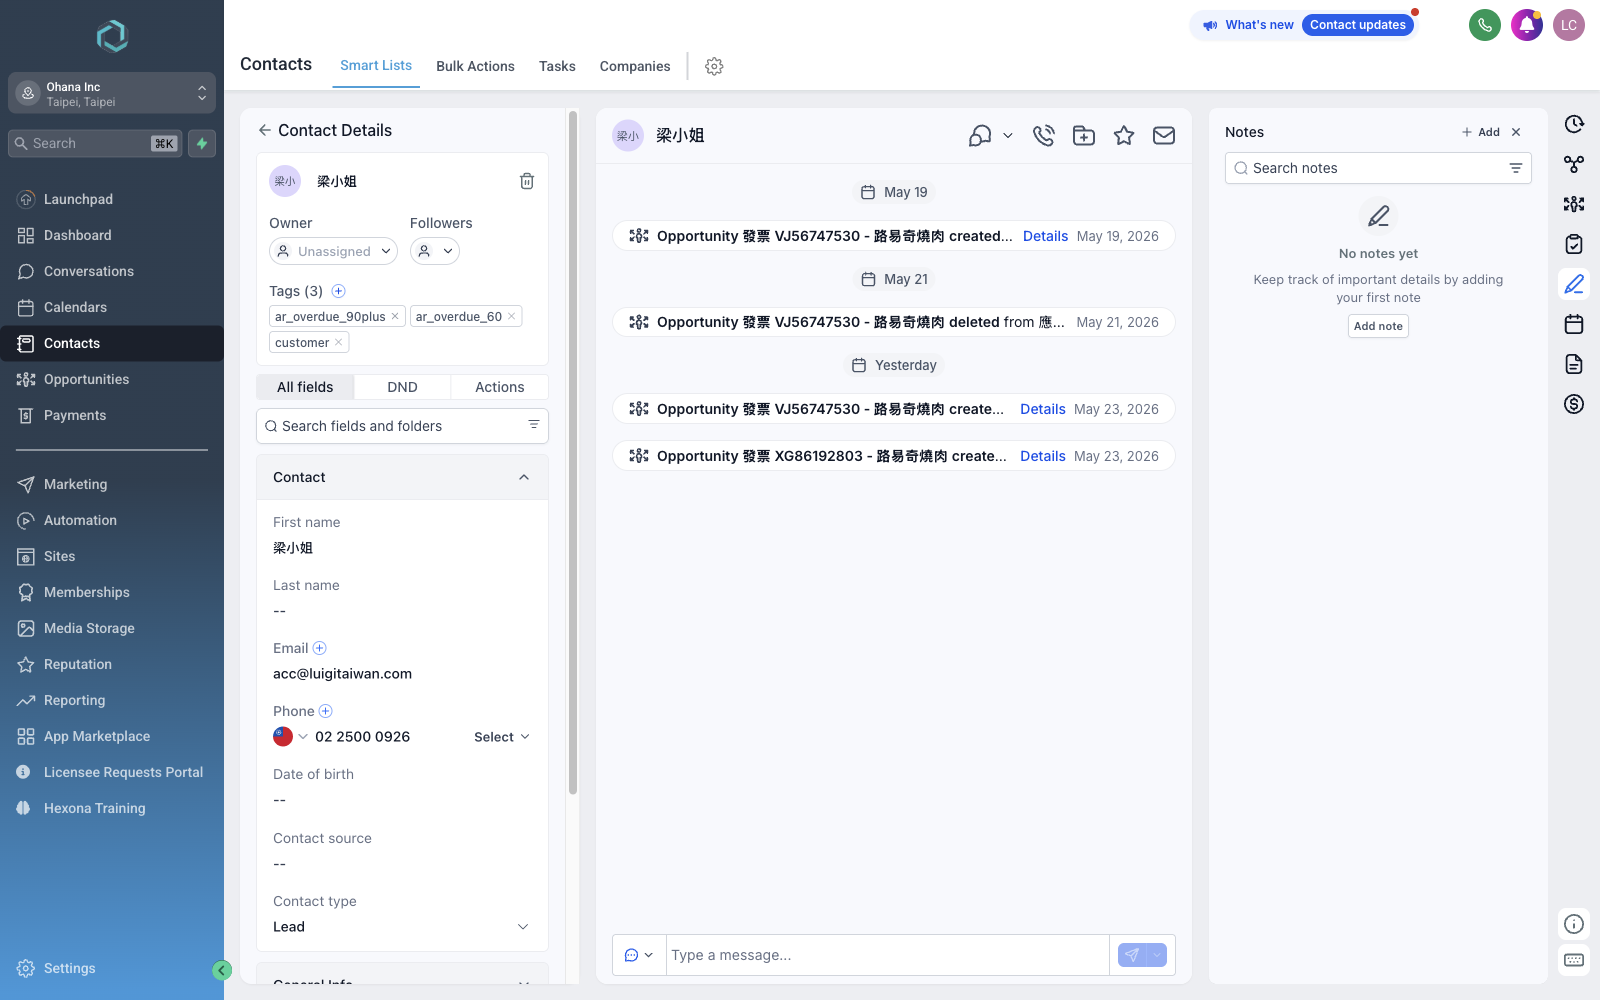The width and height of the screenshot is (1600, 1000).
Task: Click the info icon in right rail
Action: tap(1574, 924)
